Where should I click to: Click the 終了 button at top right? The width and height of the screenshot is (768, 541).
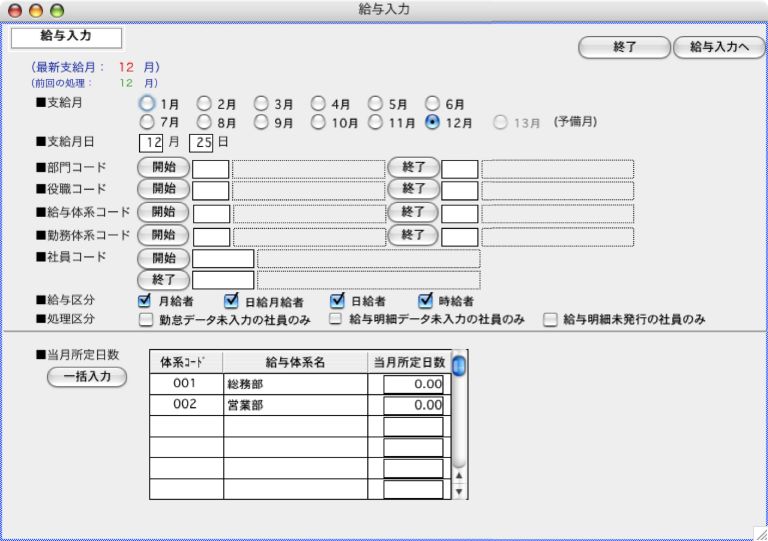coord(624,47)
